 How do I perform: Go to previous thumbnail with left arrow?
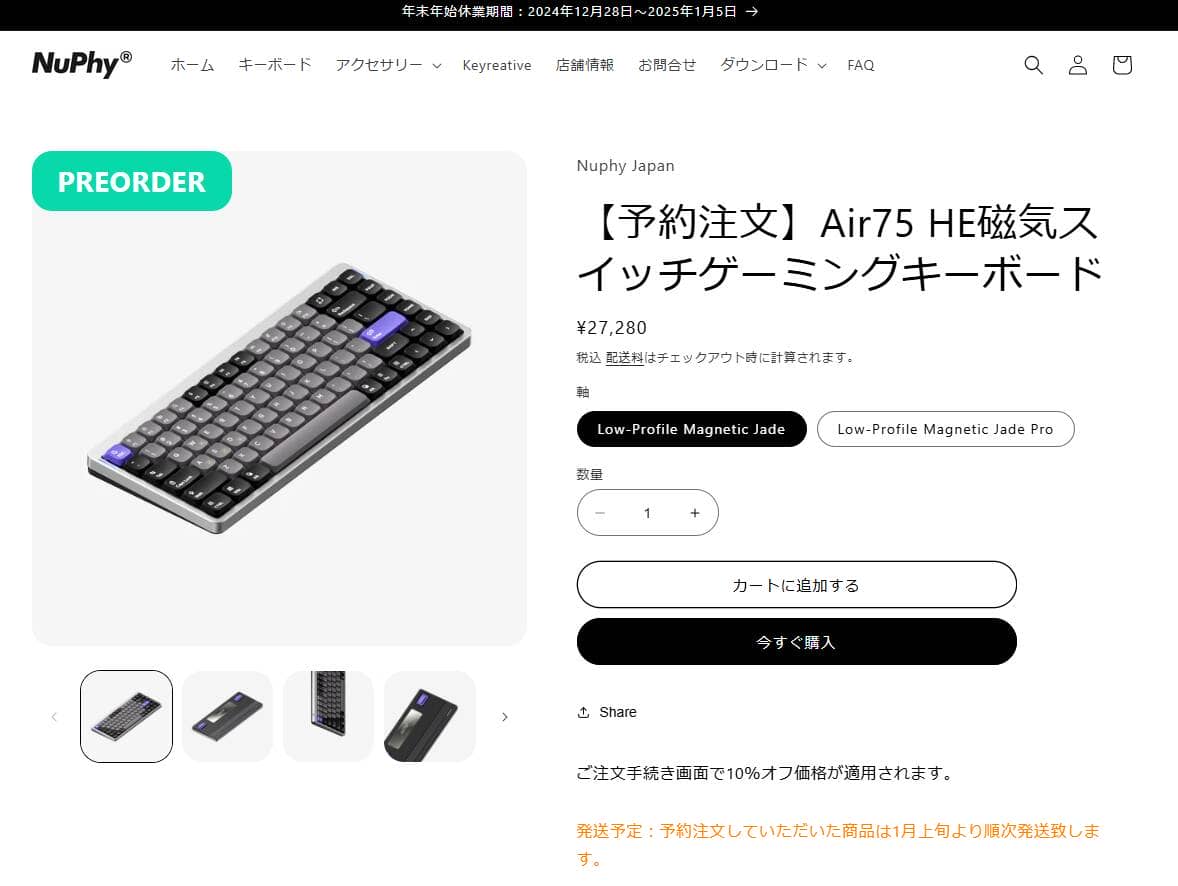click(x=54, y=717)
